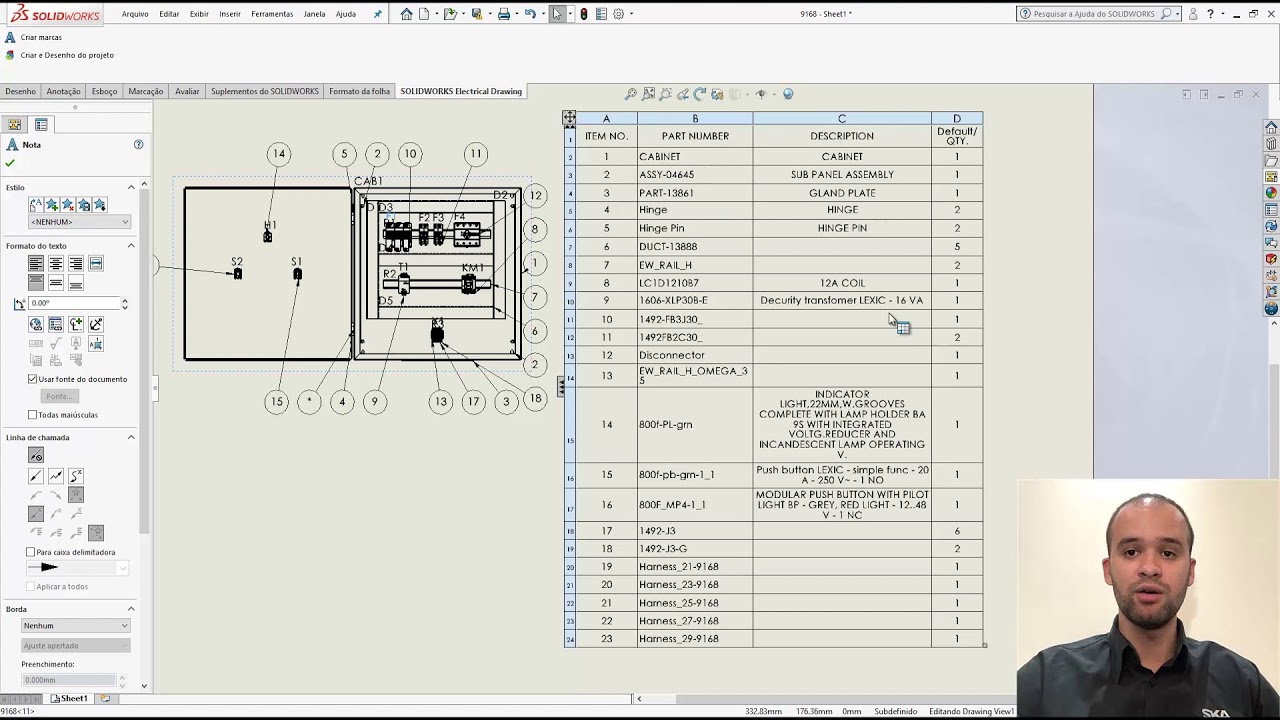Click the Rebuild traffic light icon
The height and width of the screenshot is (720, 1280).
584,14
